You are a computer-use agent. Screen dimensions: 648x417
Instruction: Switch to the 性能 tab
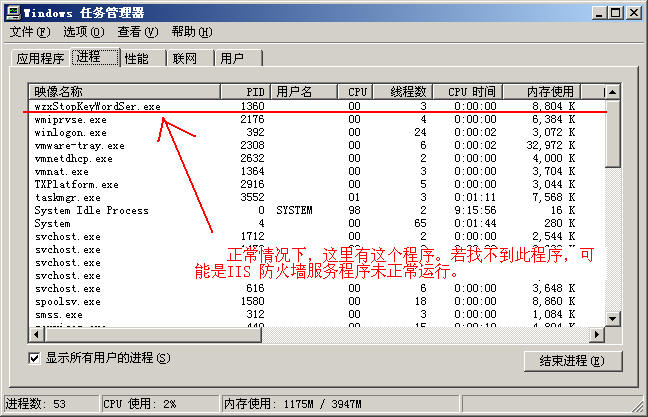tap(143, 58)
